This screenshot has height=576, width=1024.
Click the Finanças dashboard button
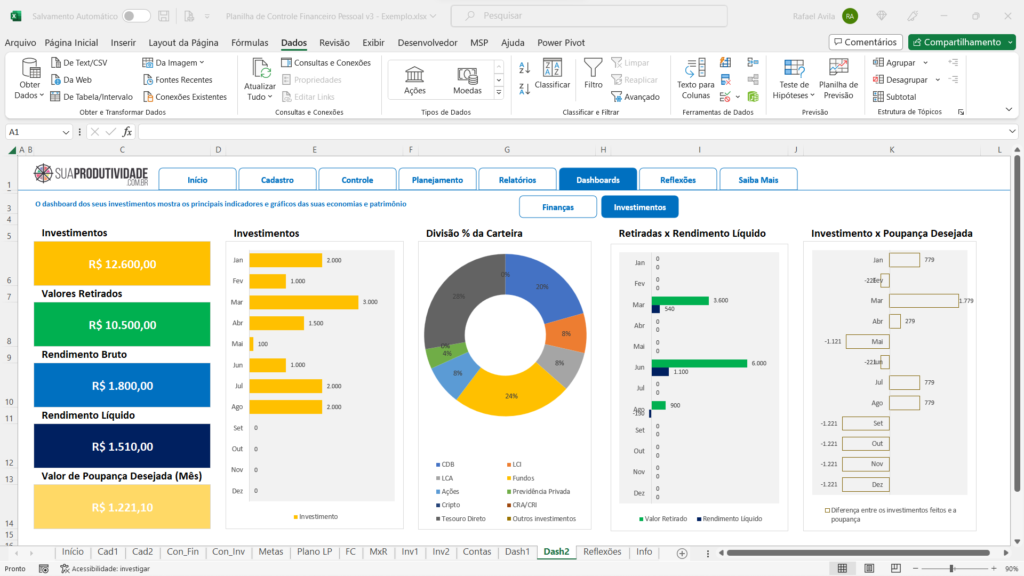click(557, 207)
